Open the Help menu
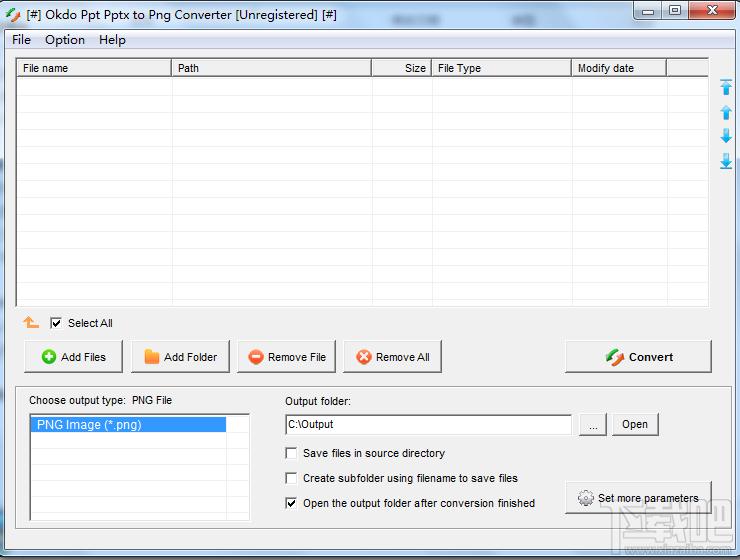The image size is (740, 560). (112, 40)
